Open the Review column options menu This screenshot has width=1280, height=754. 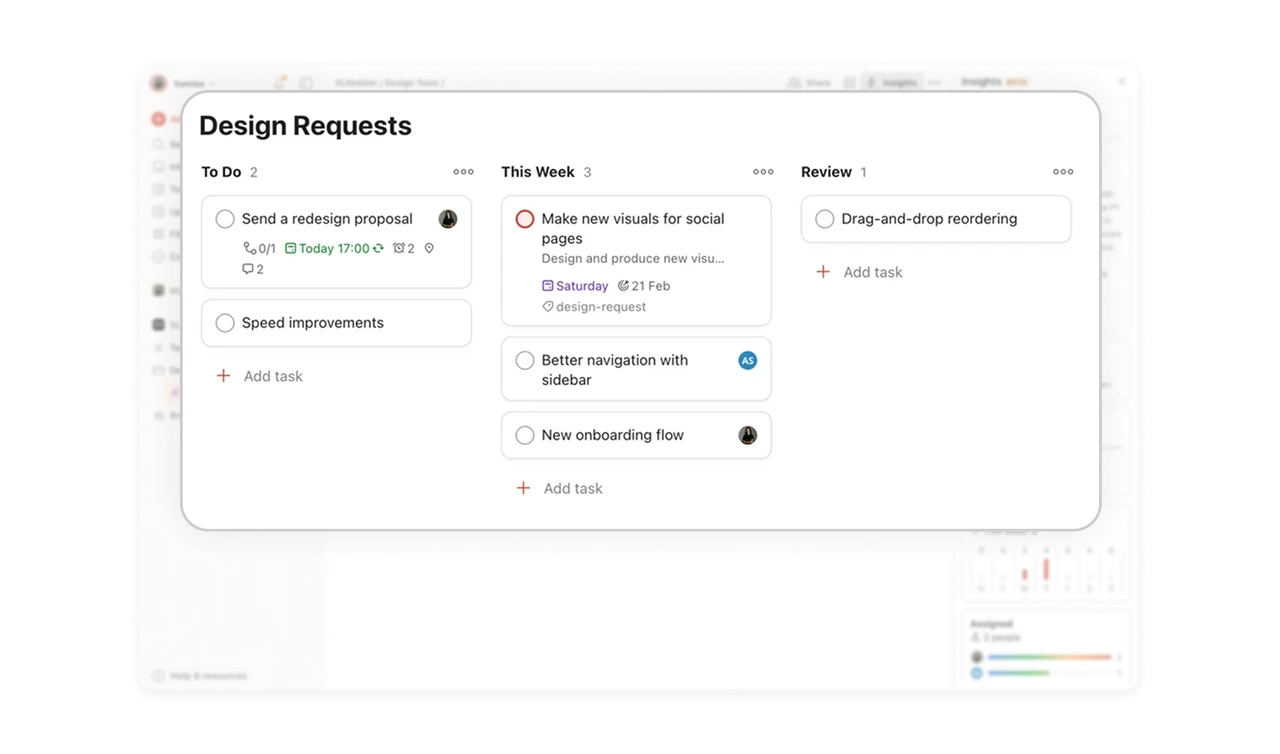coord(1062,171)
